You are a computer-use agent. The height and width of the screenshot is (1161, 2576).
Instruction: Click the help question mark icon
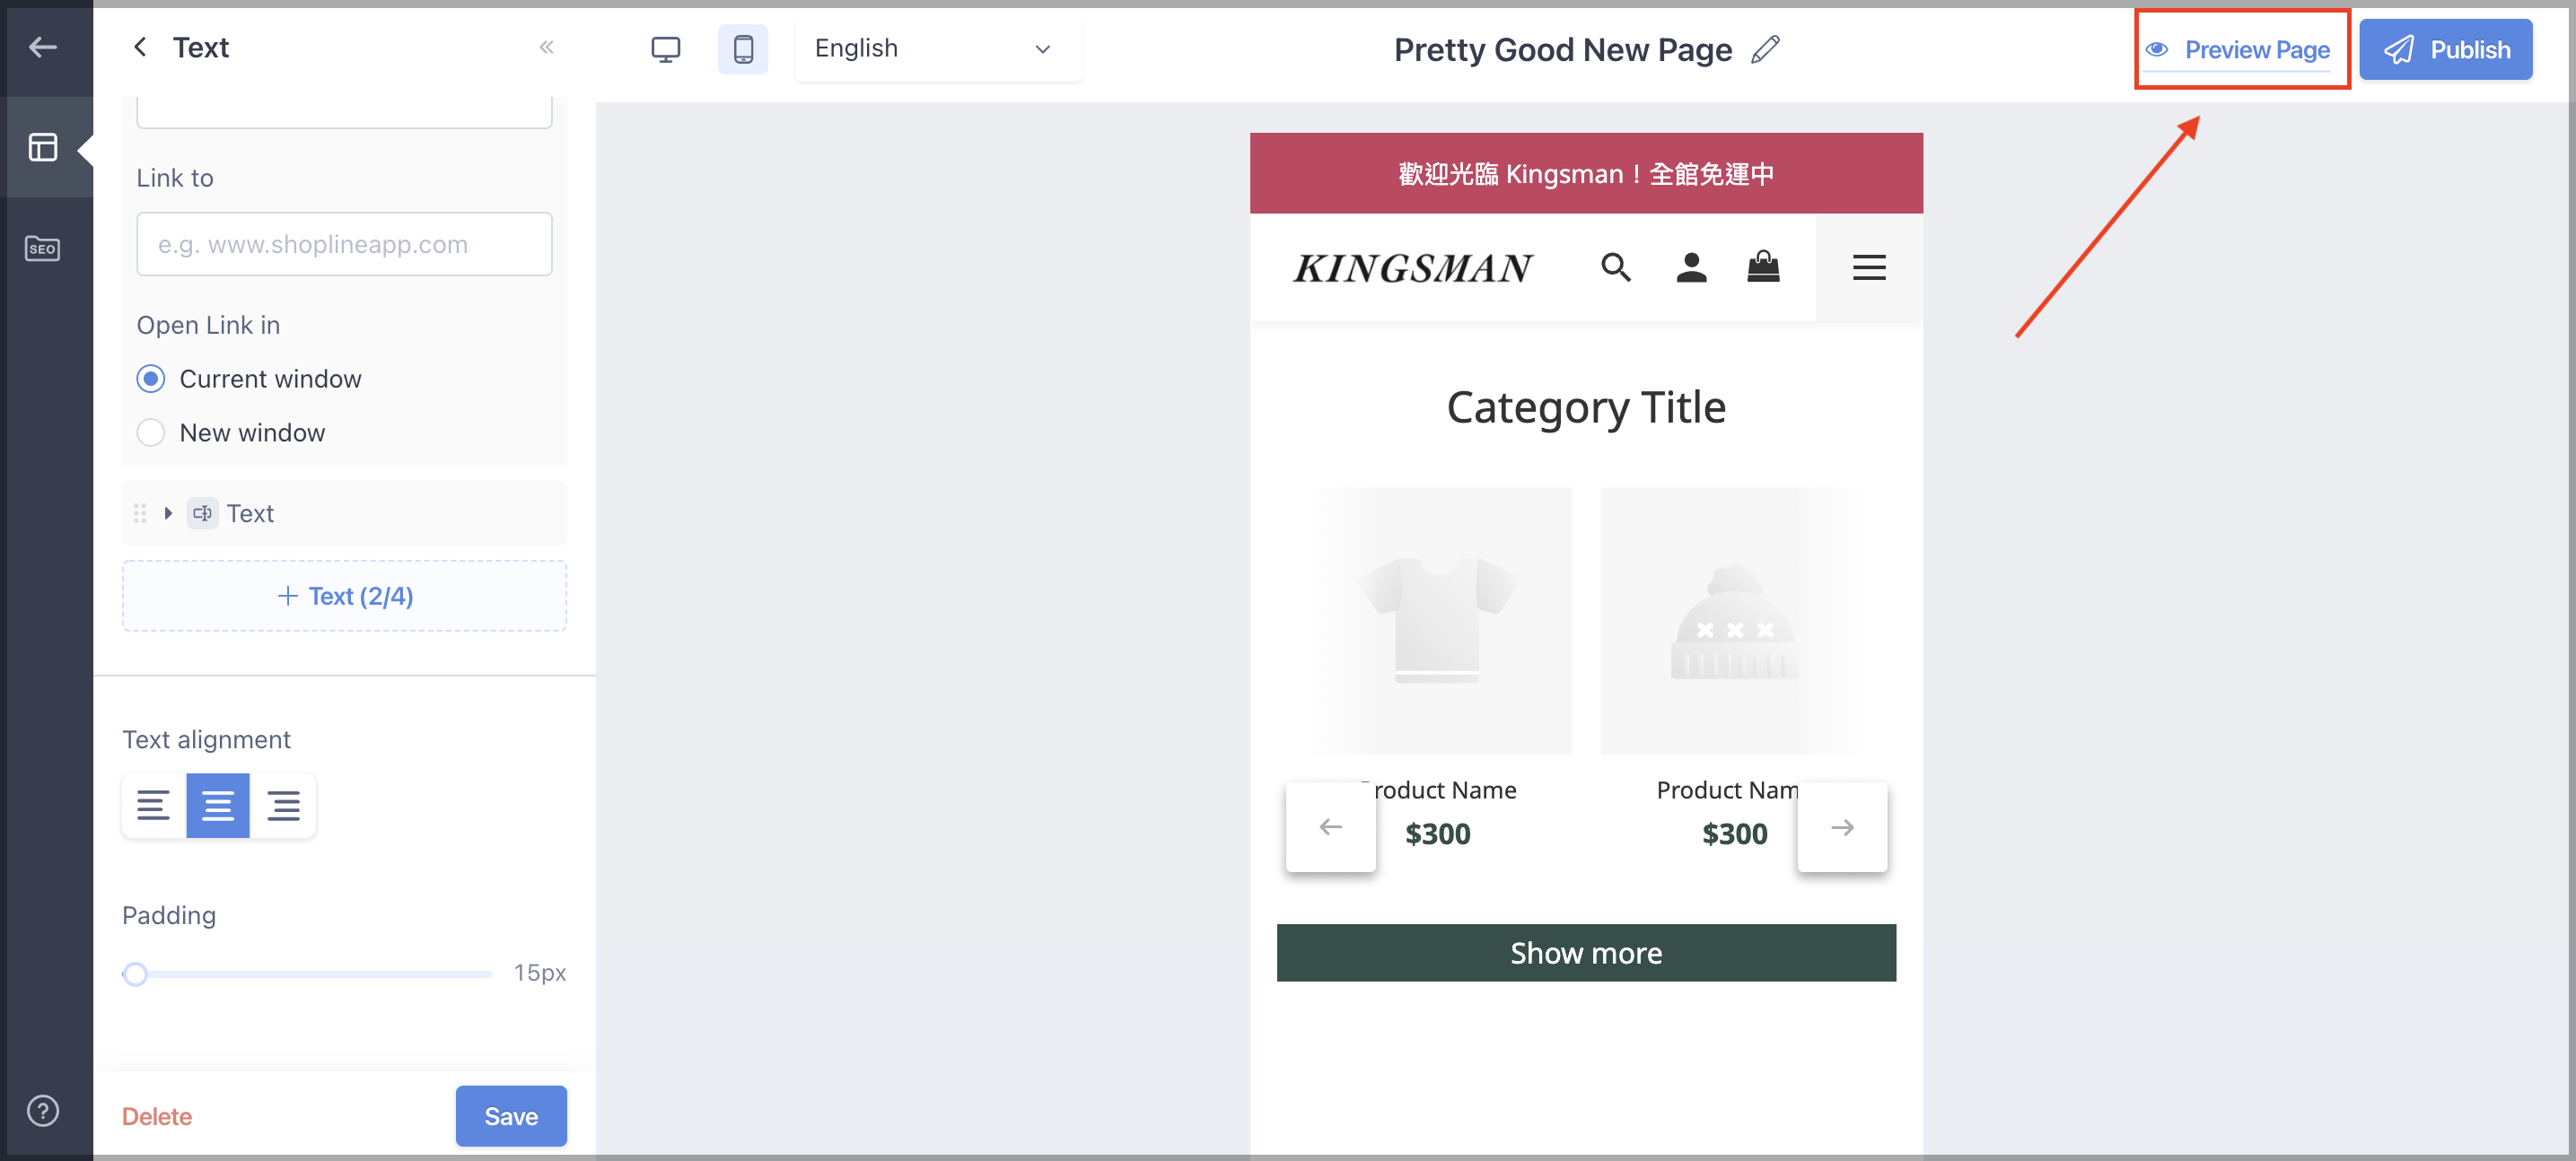pyautogui.click(x=43, y=1110)
